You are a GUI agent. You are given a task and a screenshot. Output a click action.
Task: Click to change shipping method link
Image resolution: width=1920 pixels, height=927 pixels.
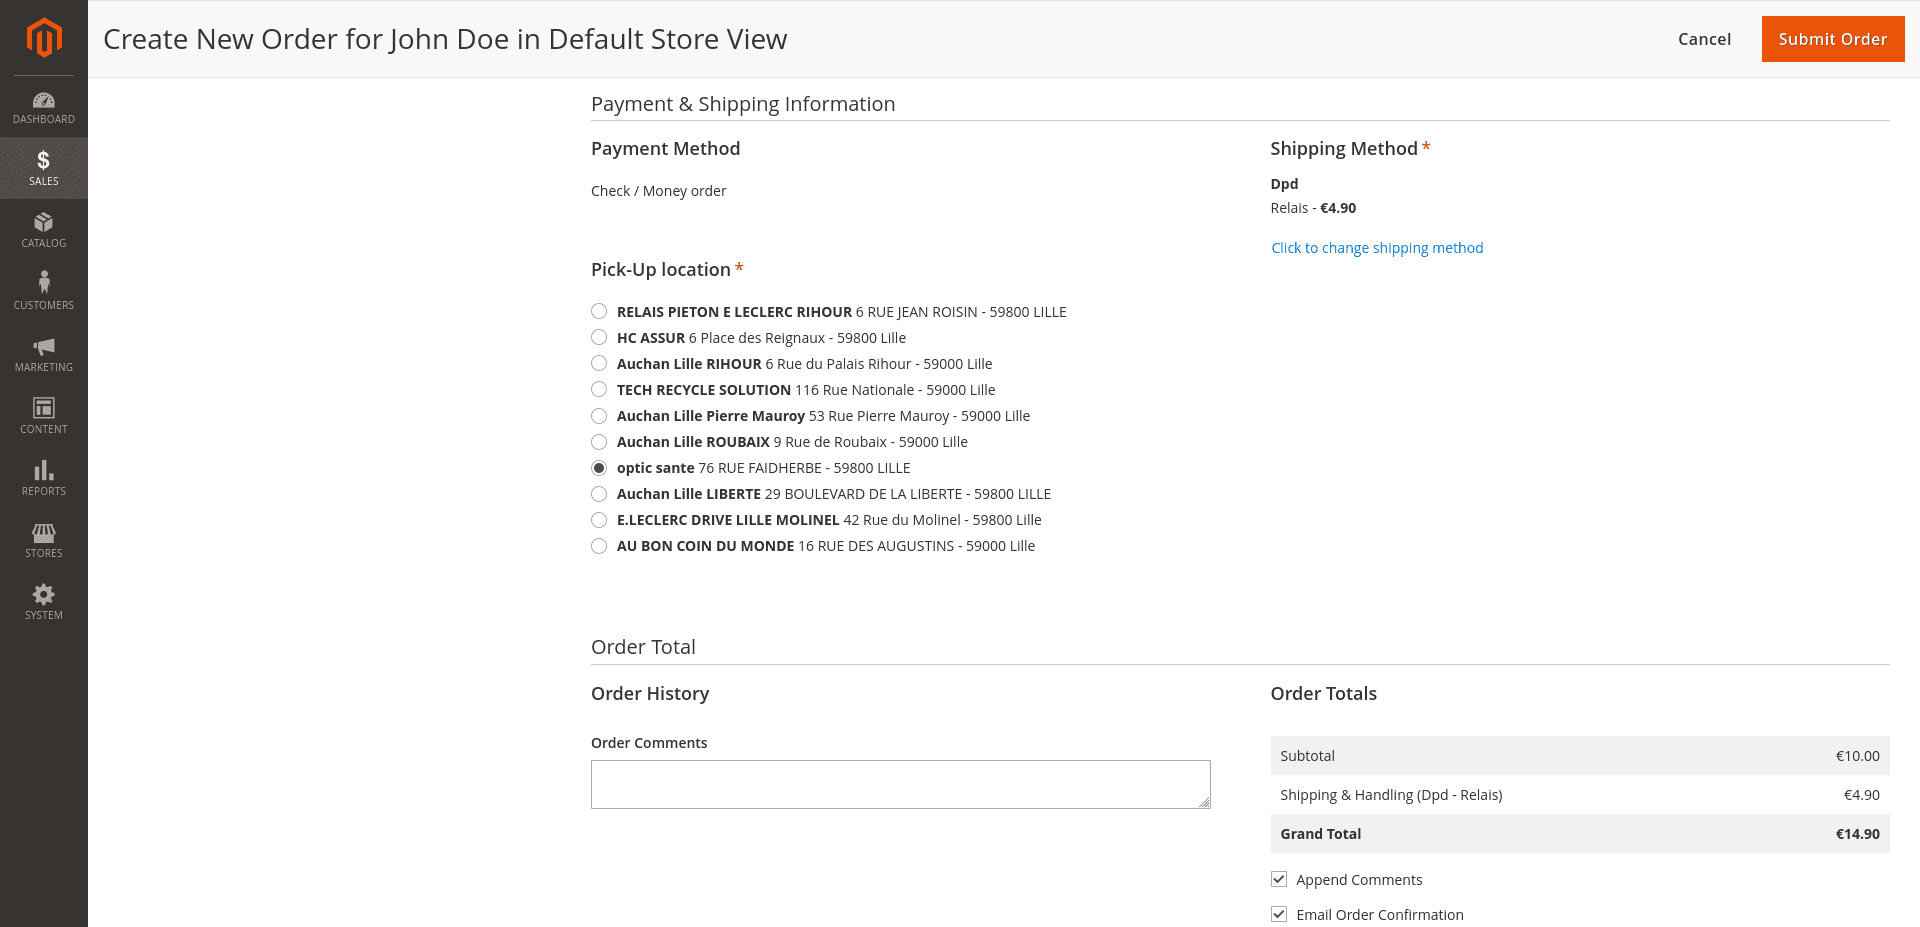(x=1377, y=248)
